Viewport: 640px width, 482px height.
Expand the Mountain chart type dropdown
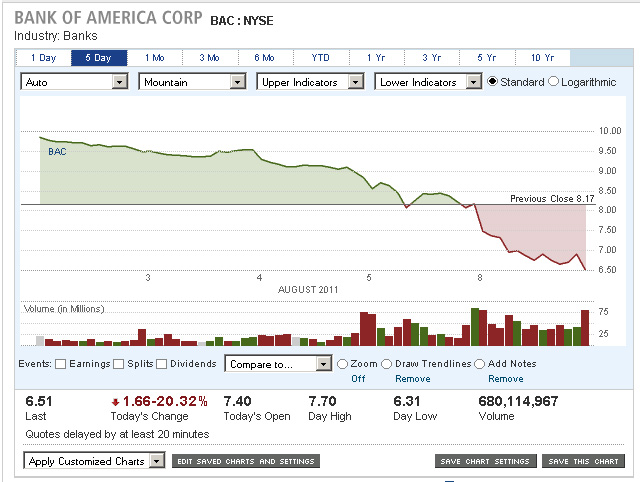(192, 82)
